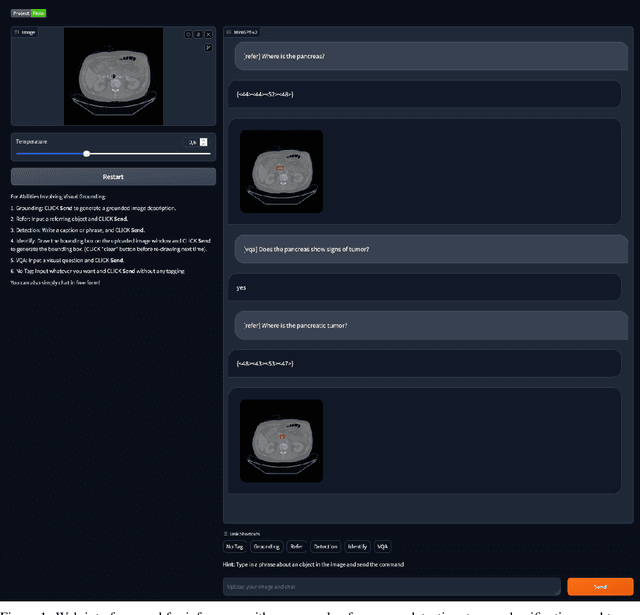This screenshot has width=640, height=615.
Task: Click the Temperature slider handle
Action: pyautogui.click(x=87, y=154)
